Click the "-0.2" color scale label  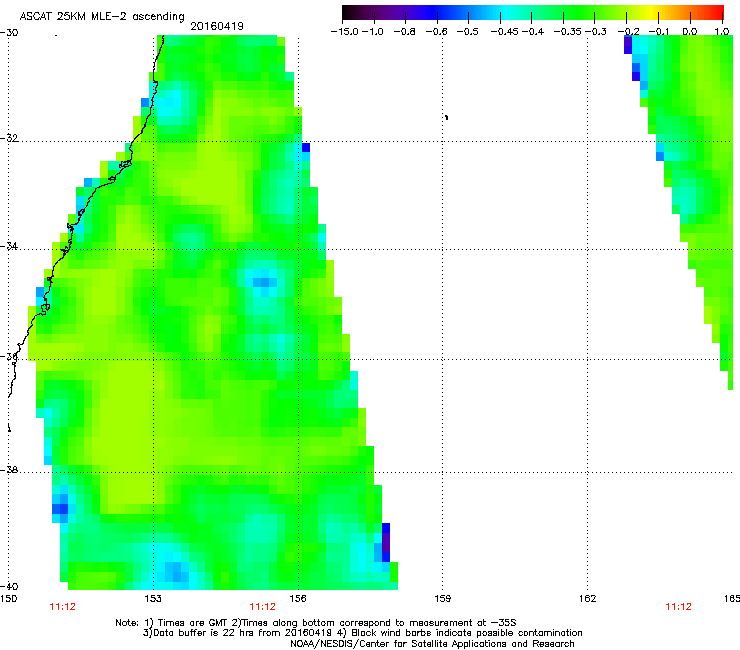click(629, 32)
